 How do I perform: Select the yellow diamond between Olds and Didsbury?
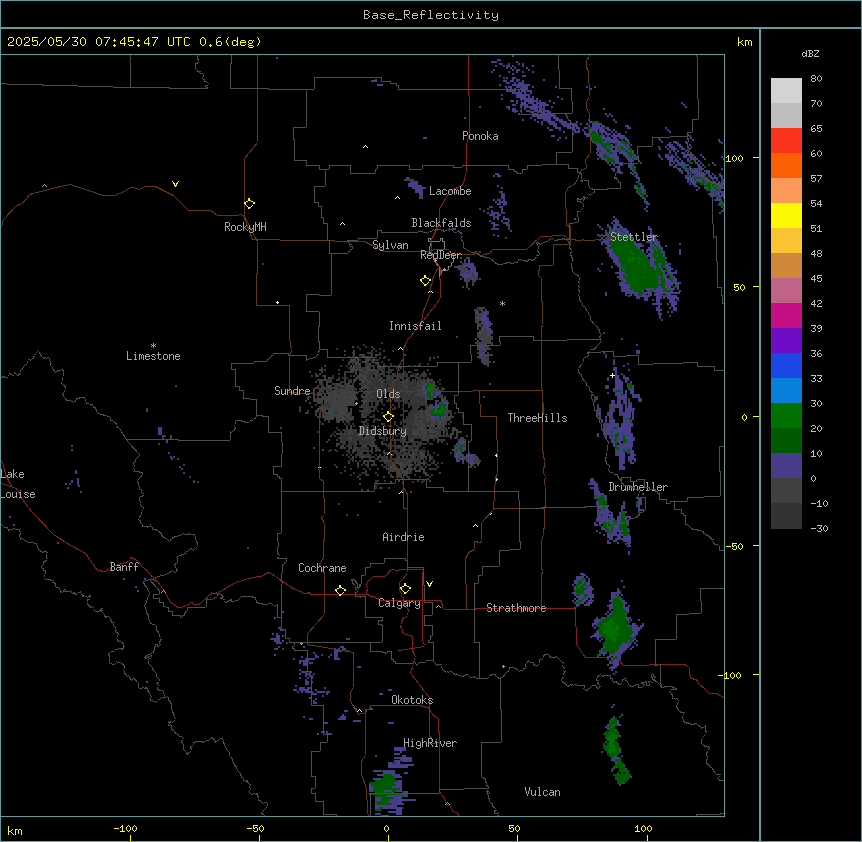389,417
